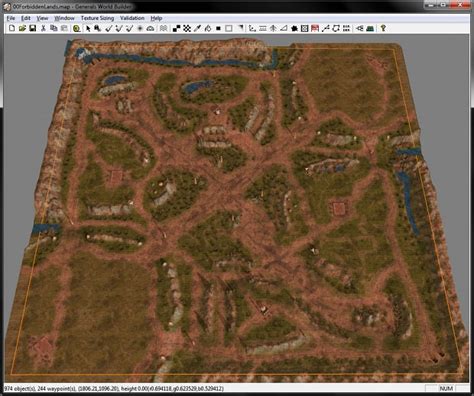Choose the hand with magnifier tool
Screen dimensions: 474x396
98,29
